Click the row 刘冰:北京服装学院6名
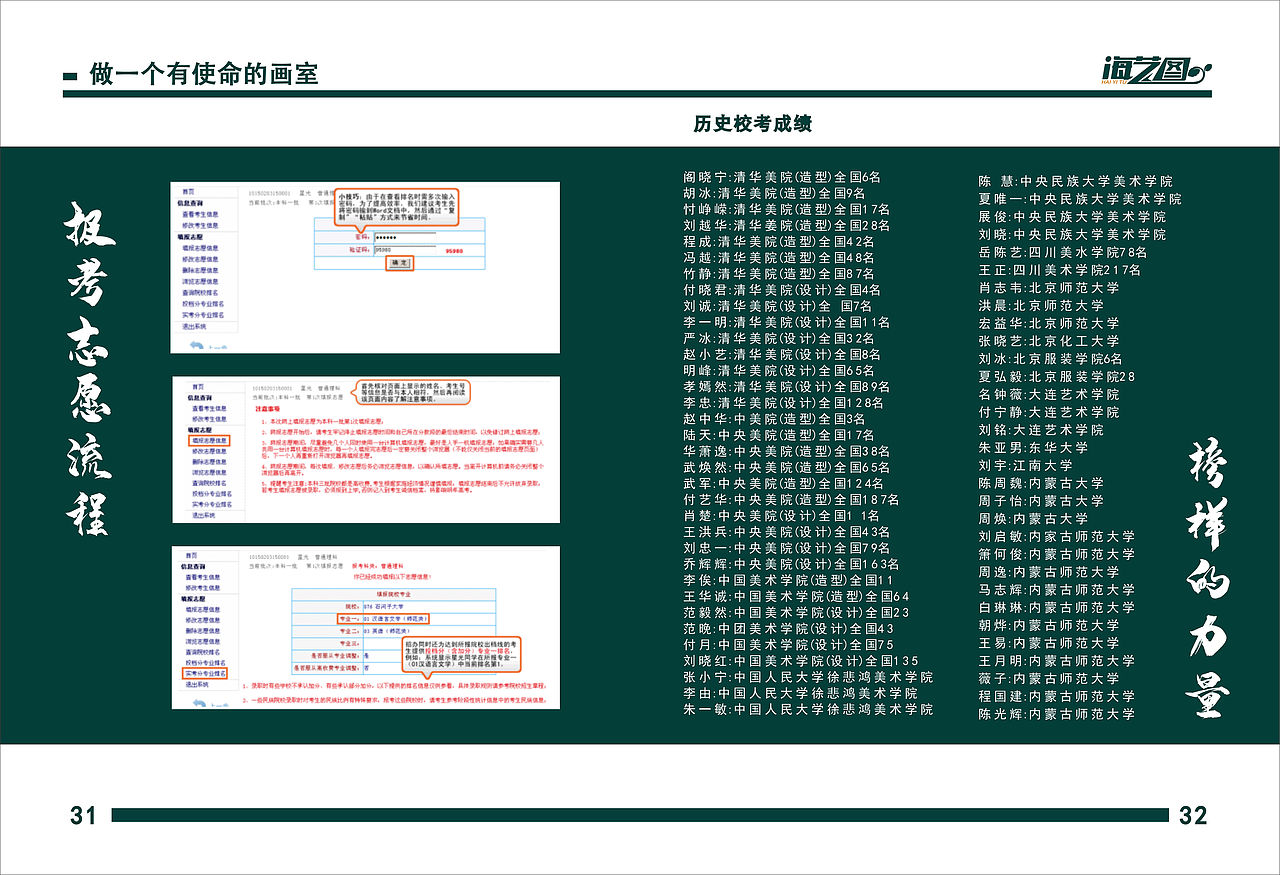This screenshot has height=875, width=1280. click(x=1050, y=359)
